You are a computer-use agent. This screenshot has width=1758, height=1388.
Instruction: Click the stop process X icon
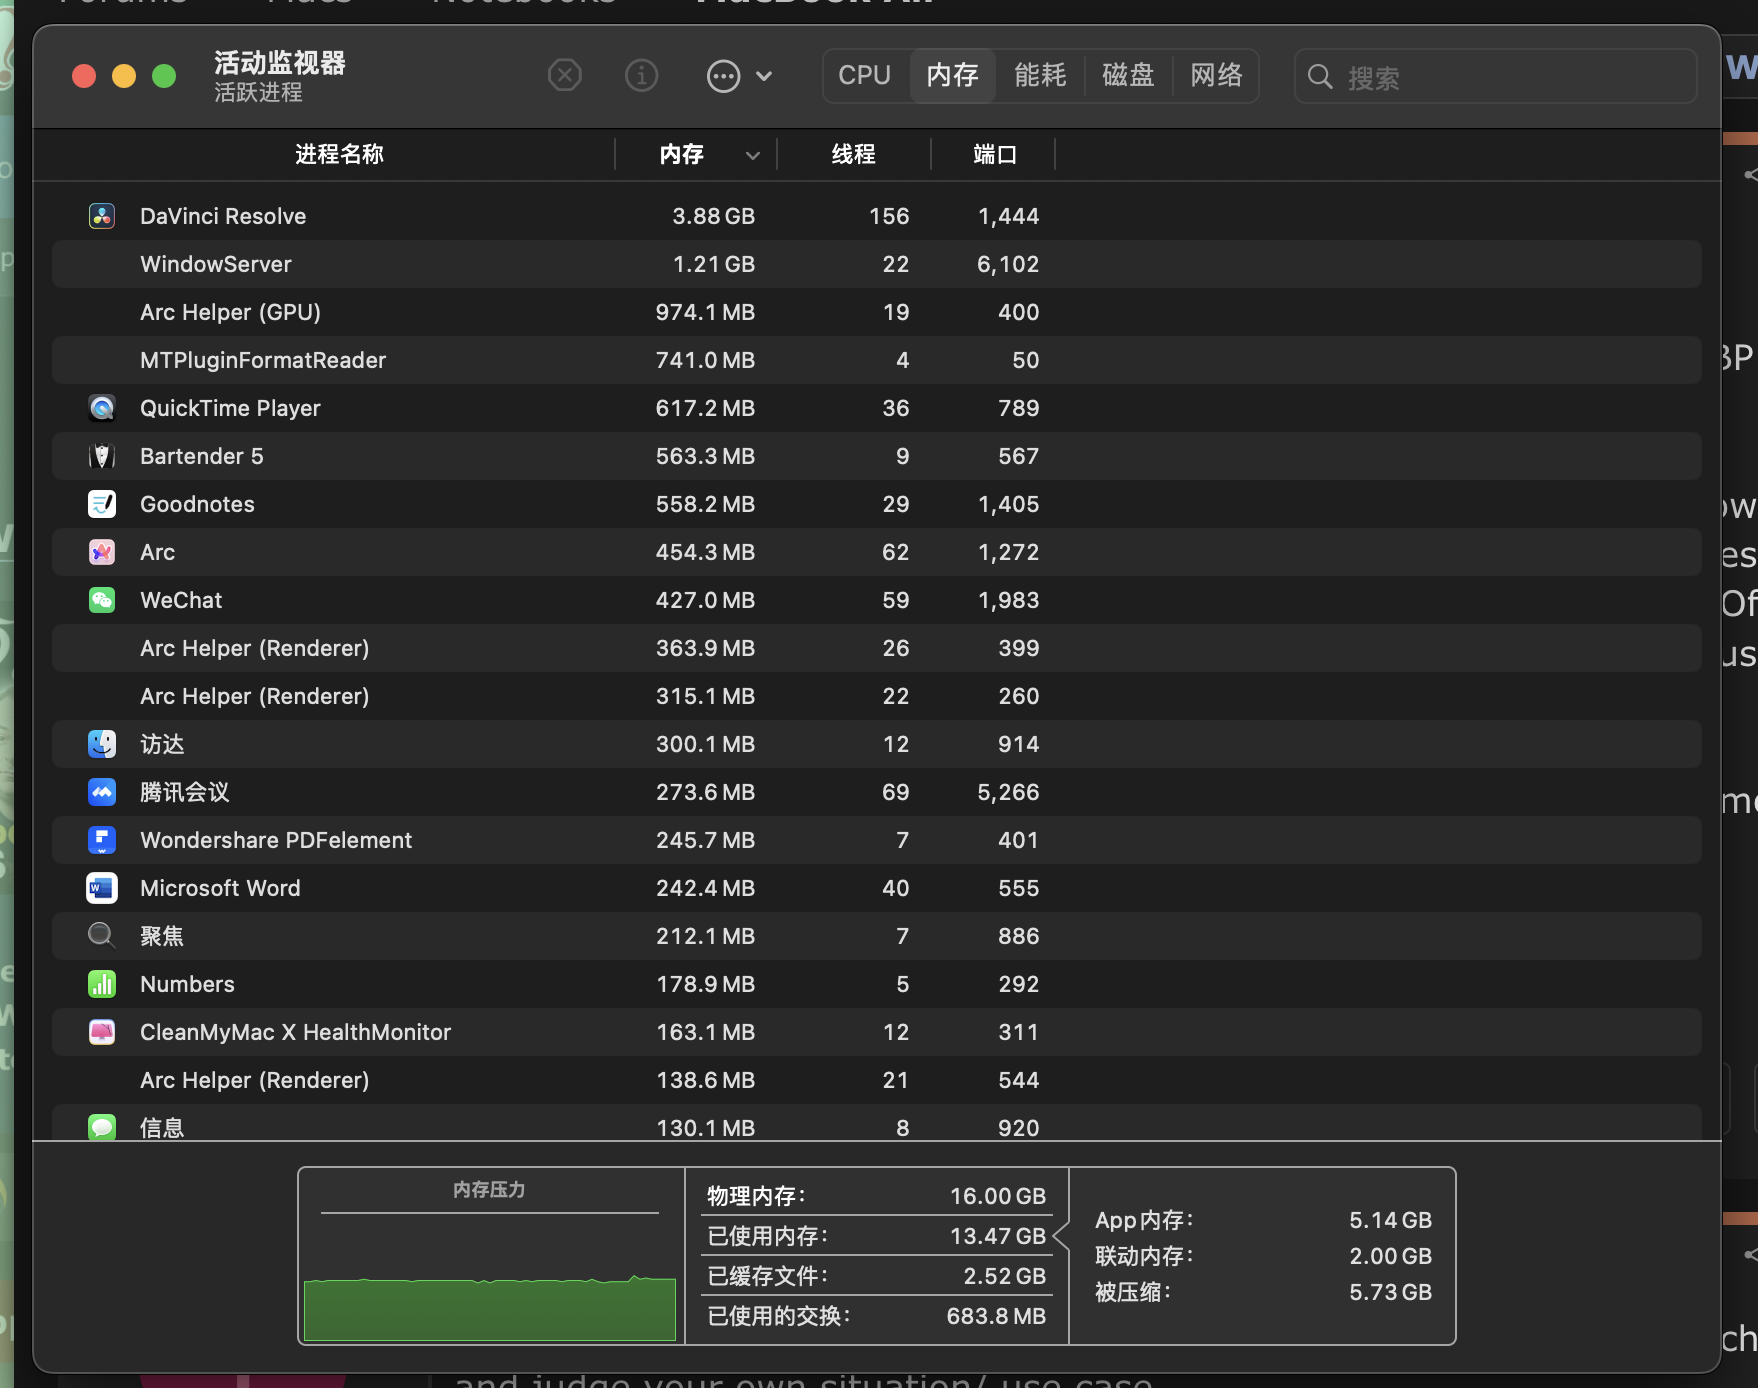[x=565, y=75]
